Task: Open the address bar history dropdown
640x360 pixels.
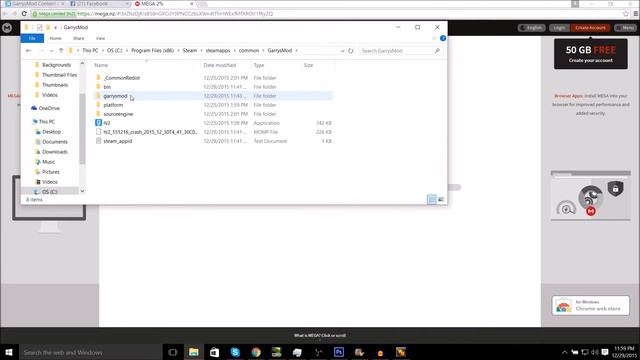Action: tap(342, 51)
